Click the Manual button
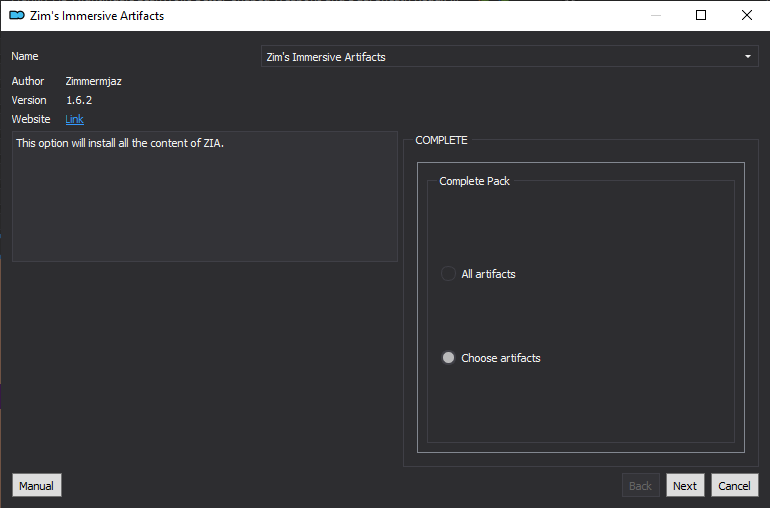 [x=37, y=485]
